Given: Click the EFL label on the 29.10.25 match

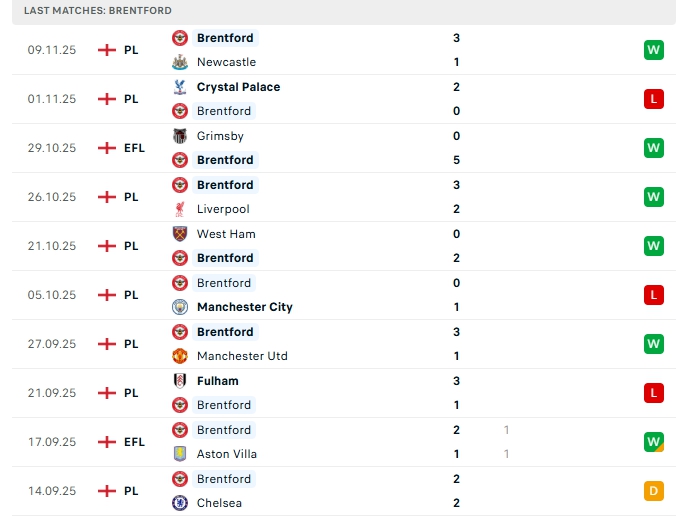Looking at the screenshot, I should [x=134, y=148].
